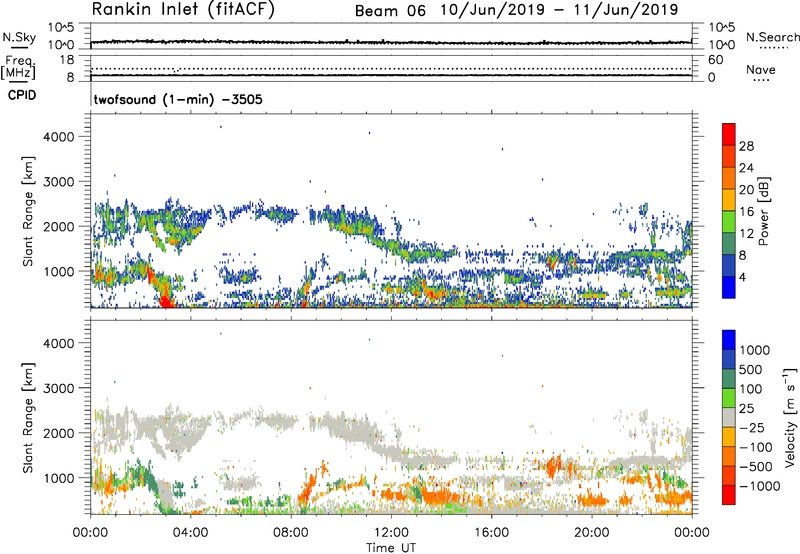Screen dimensions: 800x554
Task: Click the '-1000' tick on the Velocity scale
Action: [759, 486]
